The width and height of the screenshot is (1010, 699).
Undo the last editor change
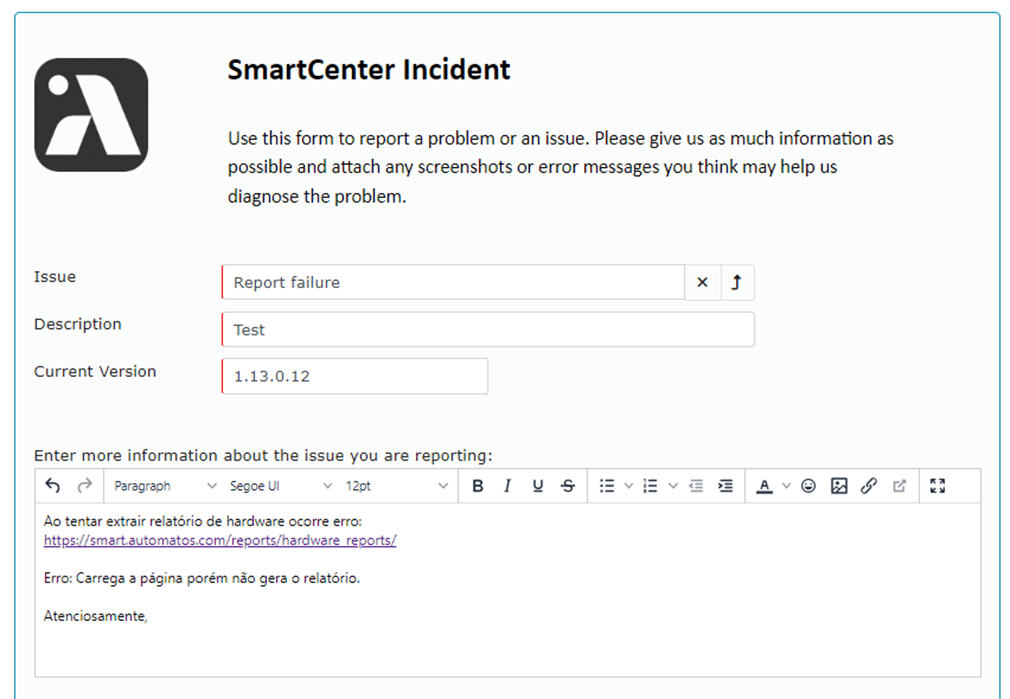tap(53, 486)
